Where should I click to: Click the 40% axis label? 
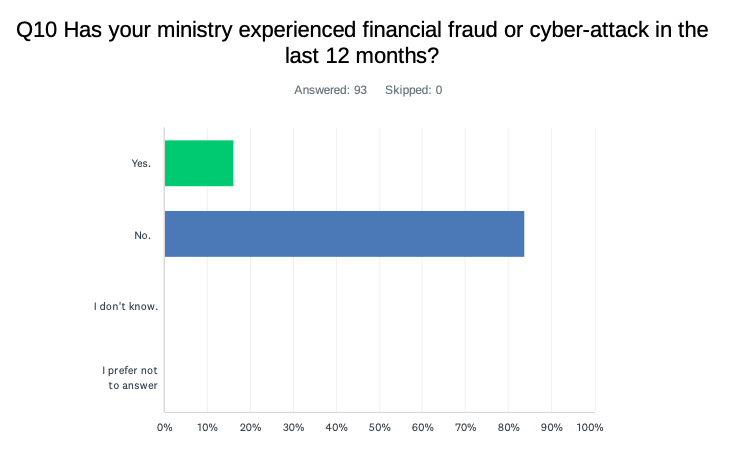[337, 428]
